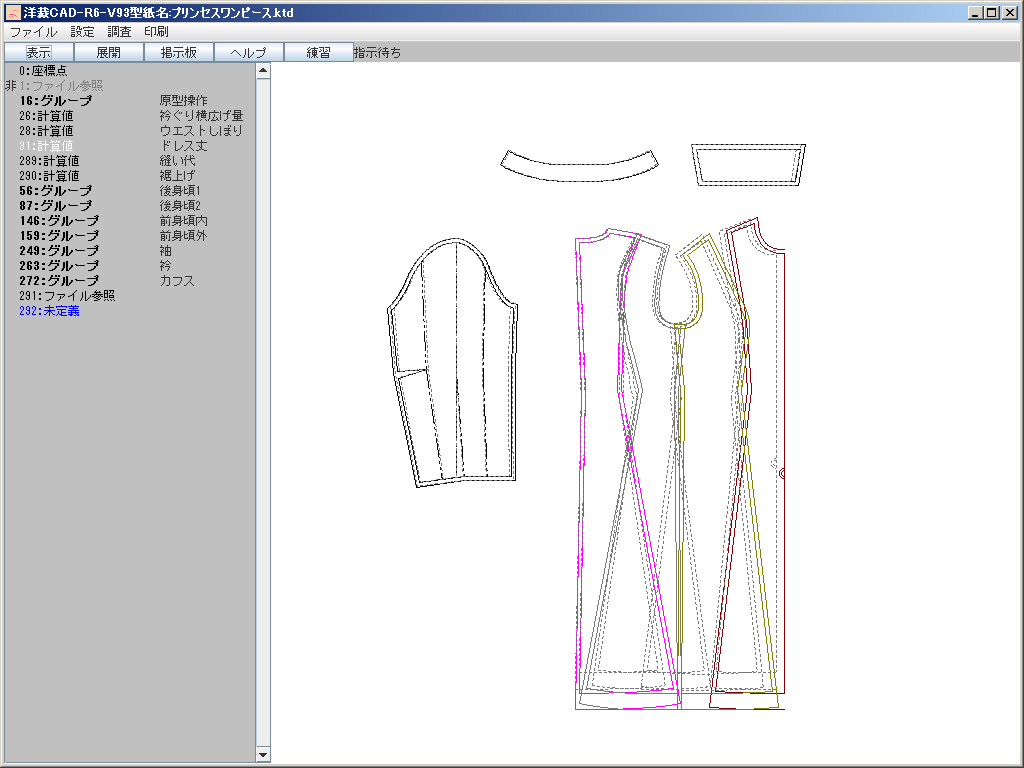Open the 調査 menu
Viewport: 1024px width, 768px height.
(119, 31)
